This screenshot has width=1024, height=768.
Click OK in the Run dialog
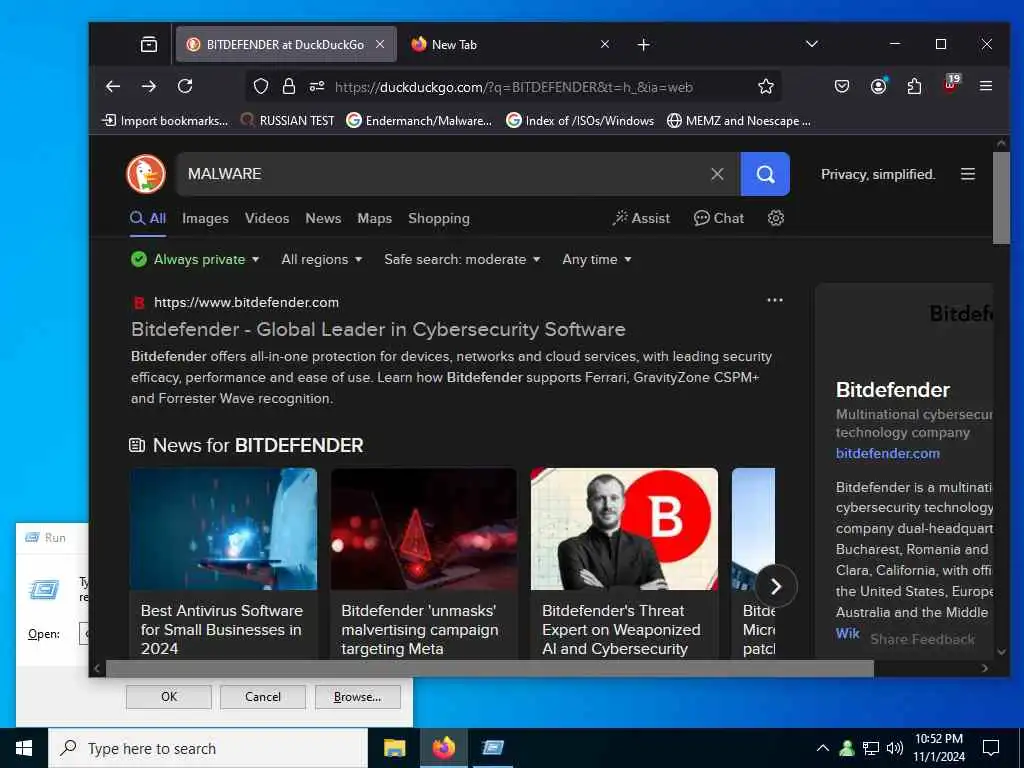point(168,697)
